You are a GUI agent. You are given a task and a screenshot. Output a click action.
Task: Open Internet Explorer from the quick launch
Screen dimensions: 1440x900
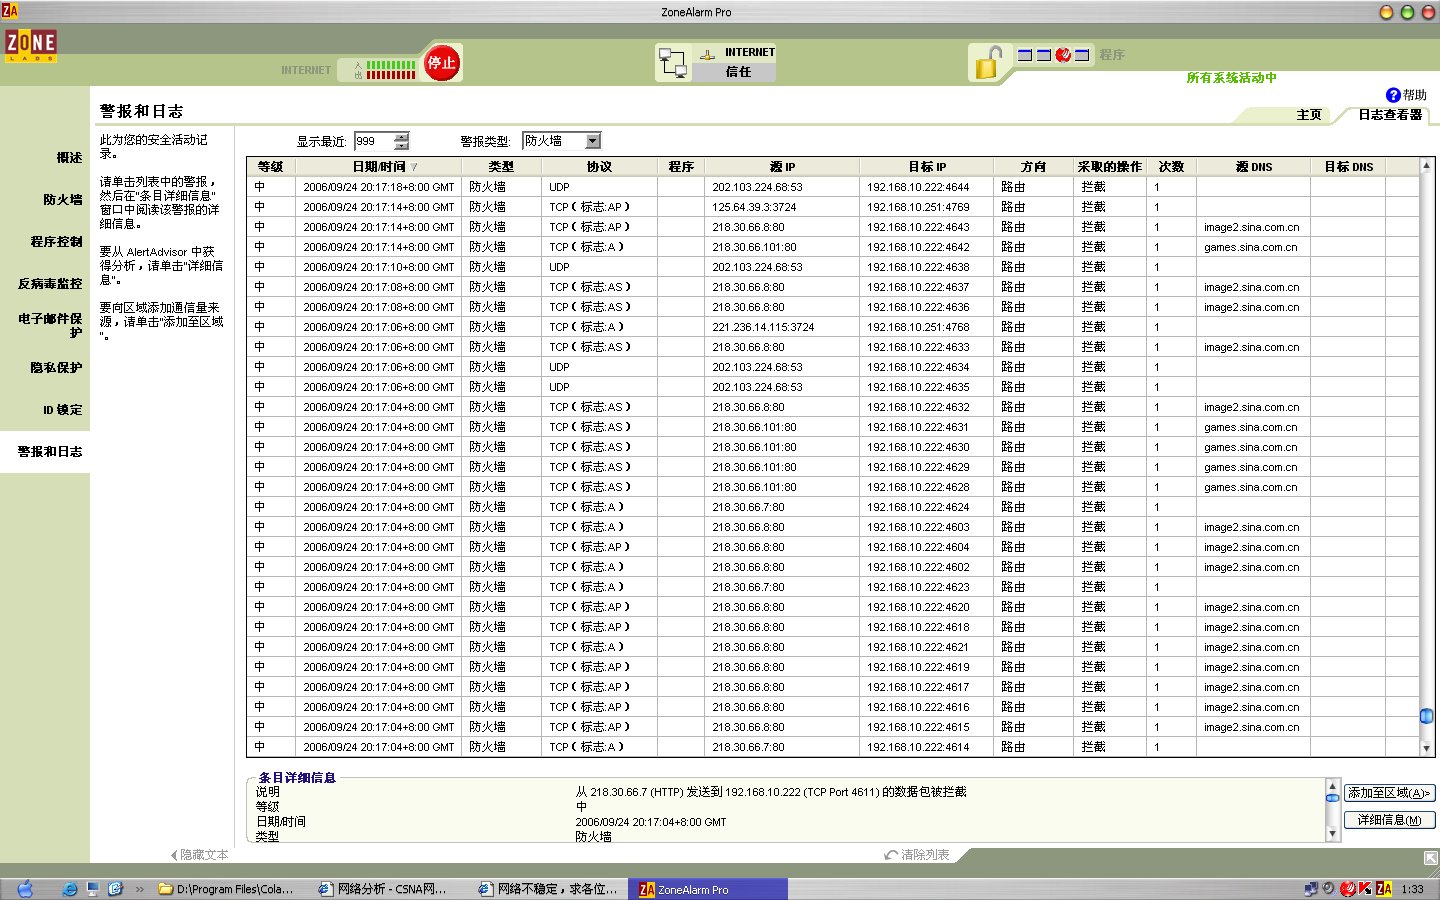[x=70, y=889]
